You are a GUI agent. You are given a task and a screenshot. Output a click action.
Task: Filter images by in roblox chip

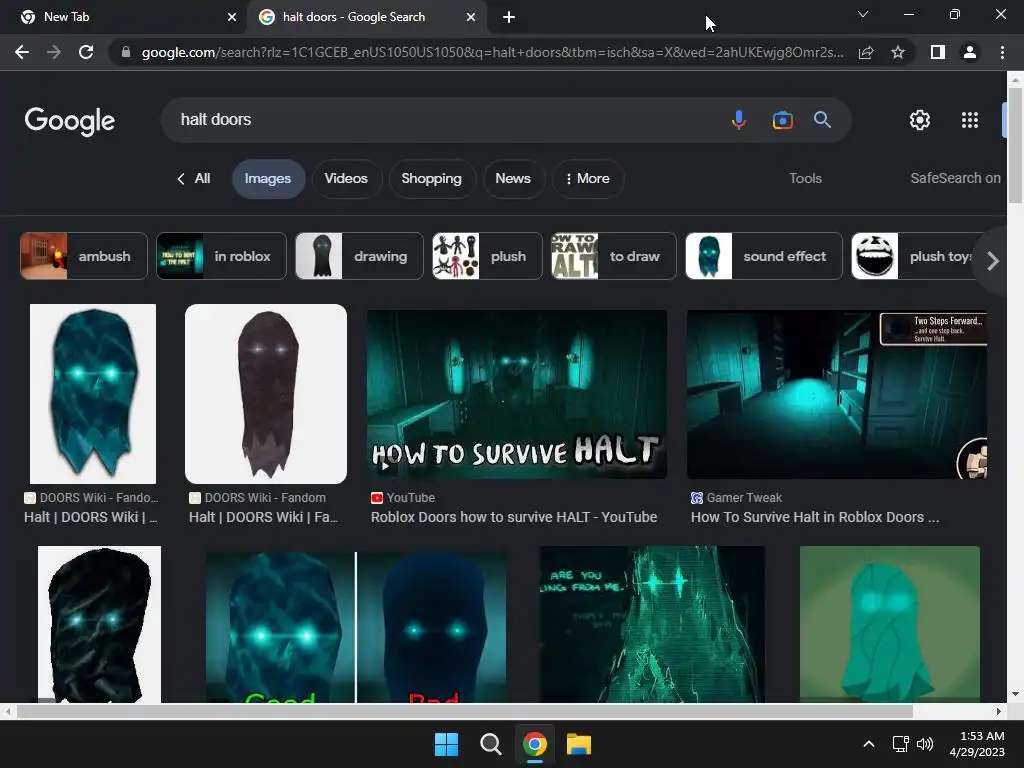tap(221, 256)
